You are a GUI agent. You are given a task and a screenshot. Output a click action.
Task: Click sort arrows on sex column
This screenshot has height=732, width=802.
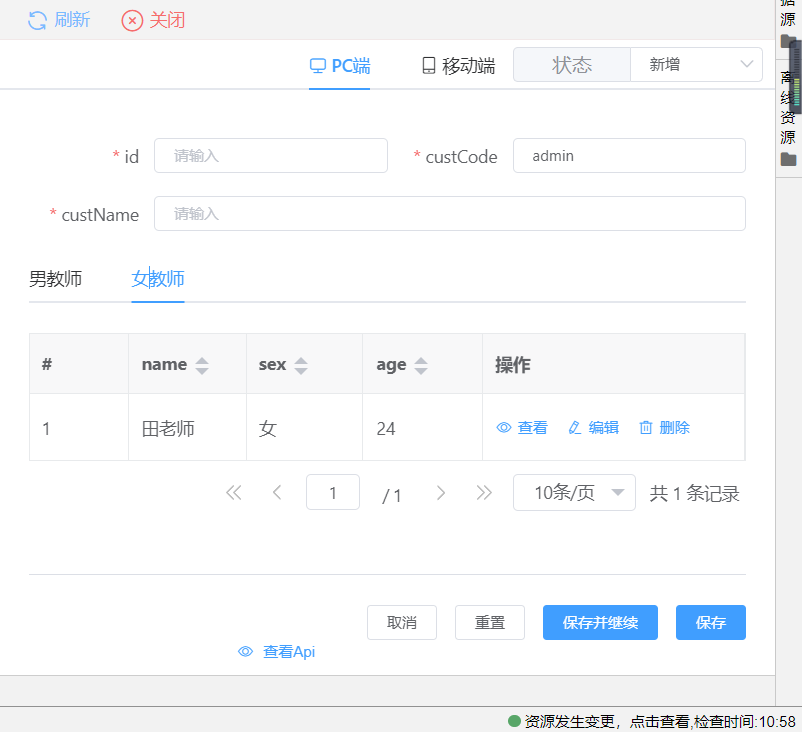(300, 365)
